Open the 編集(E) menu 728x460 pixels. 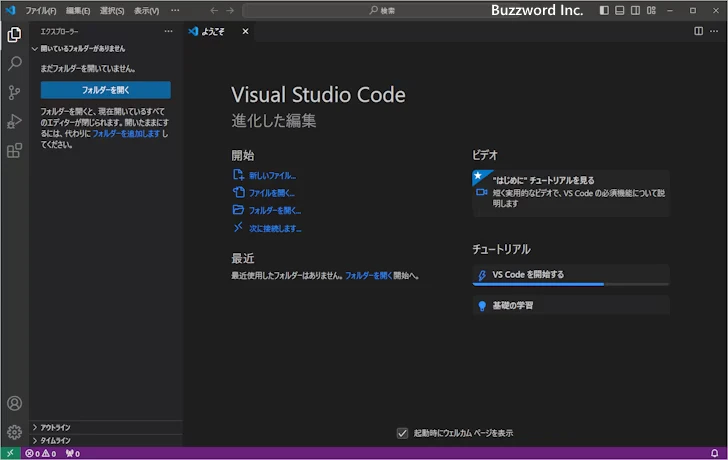[78, 10]
